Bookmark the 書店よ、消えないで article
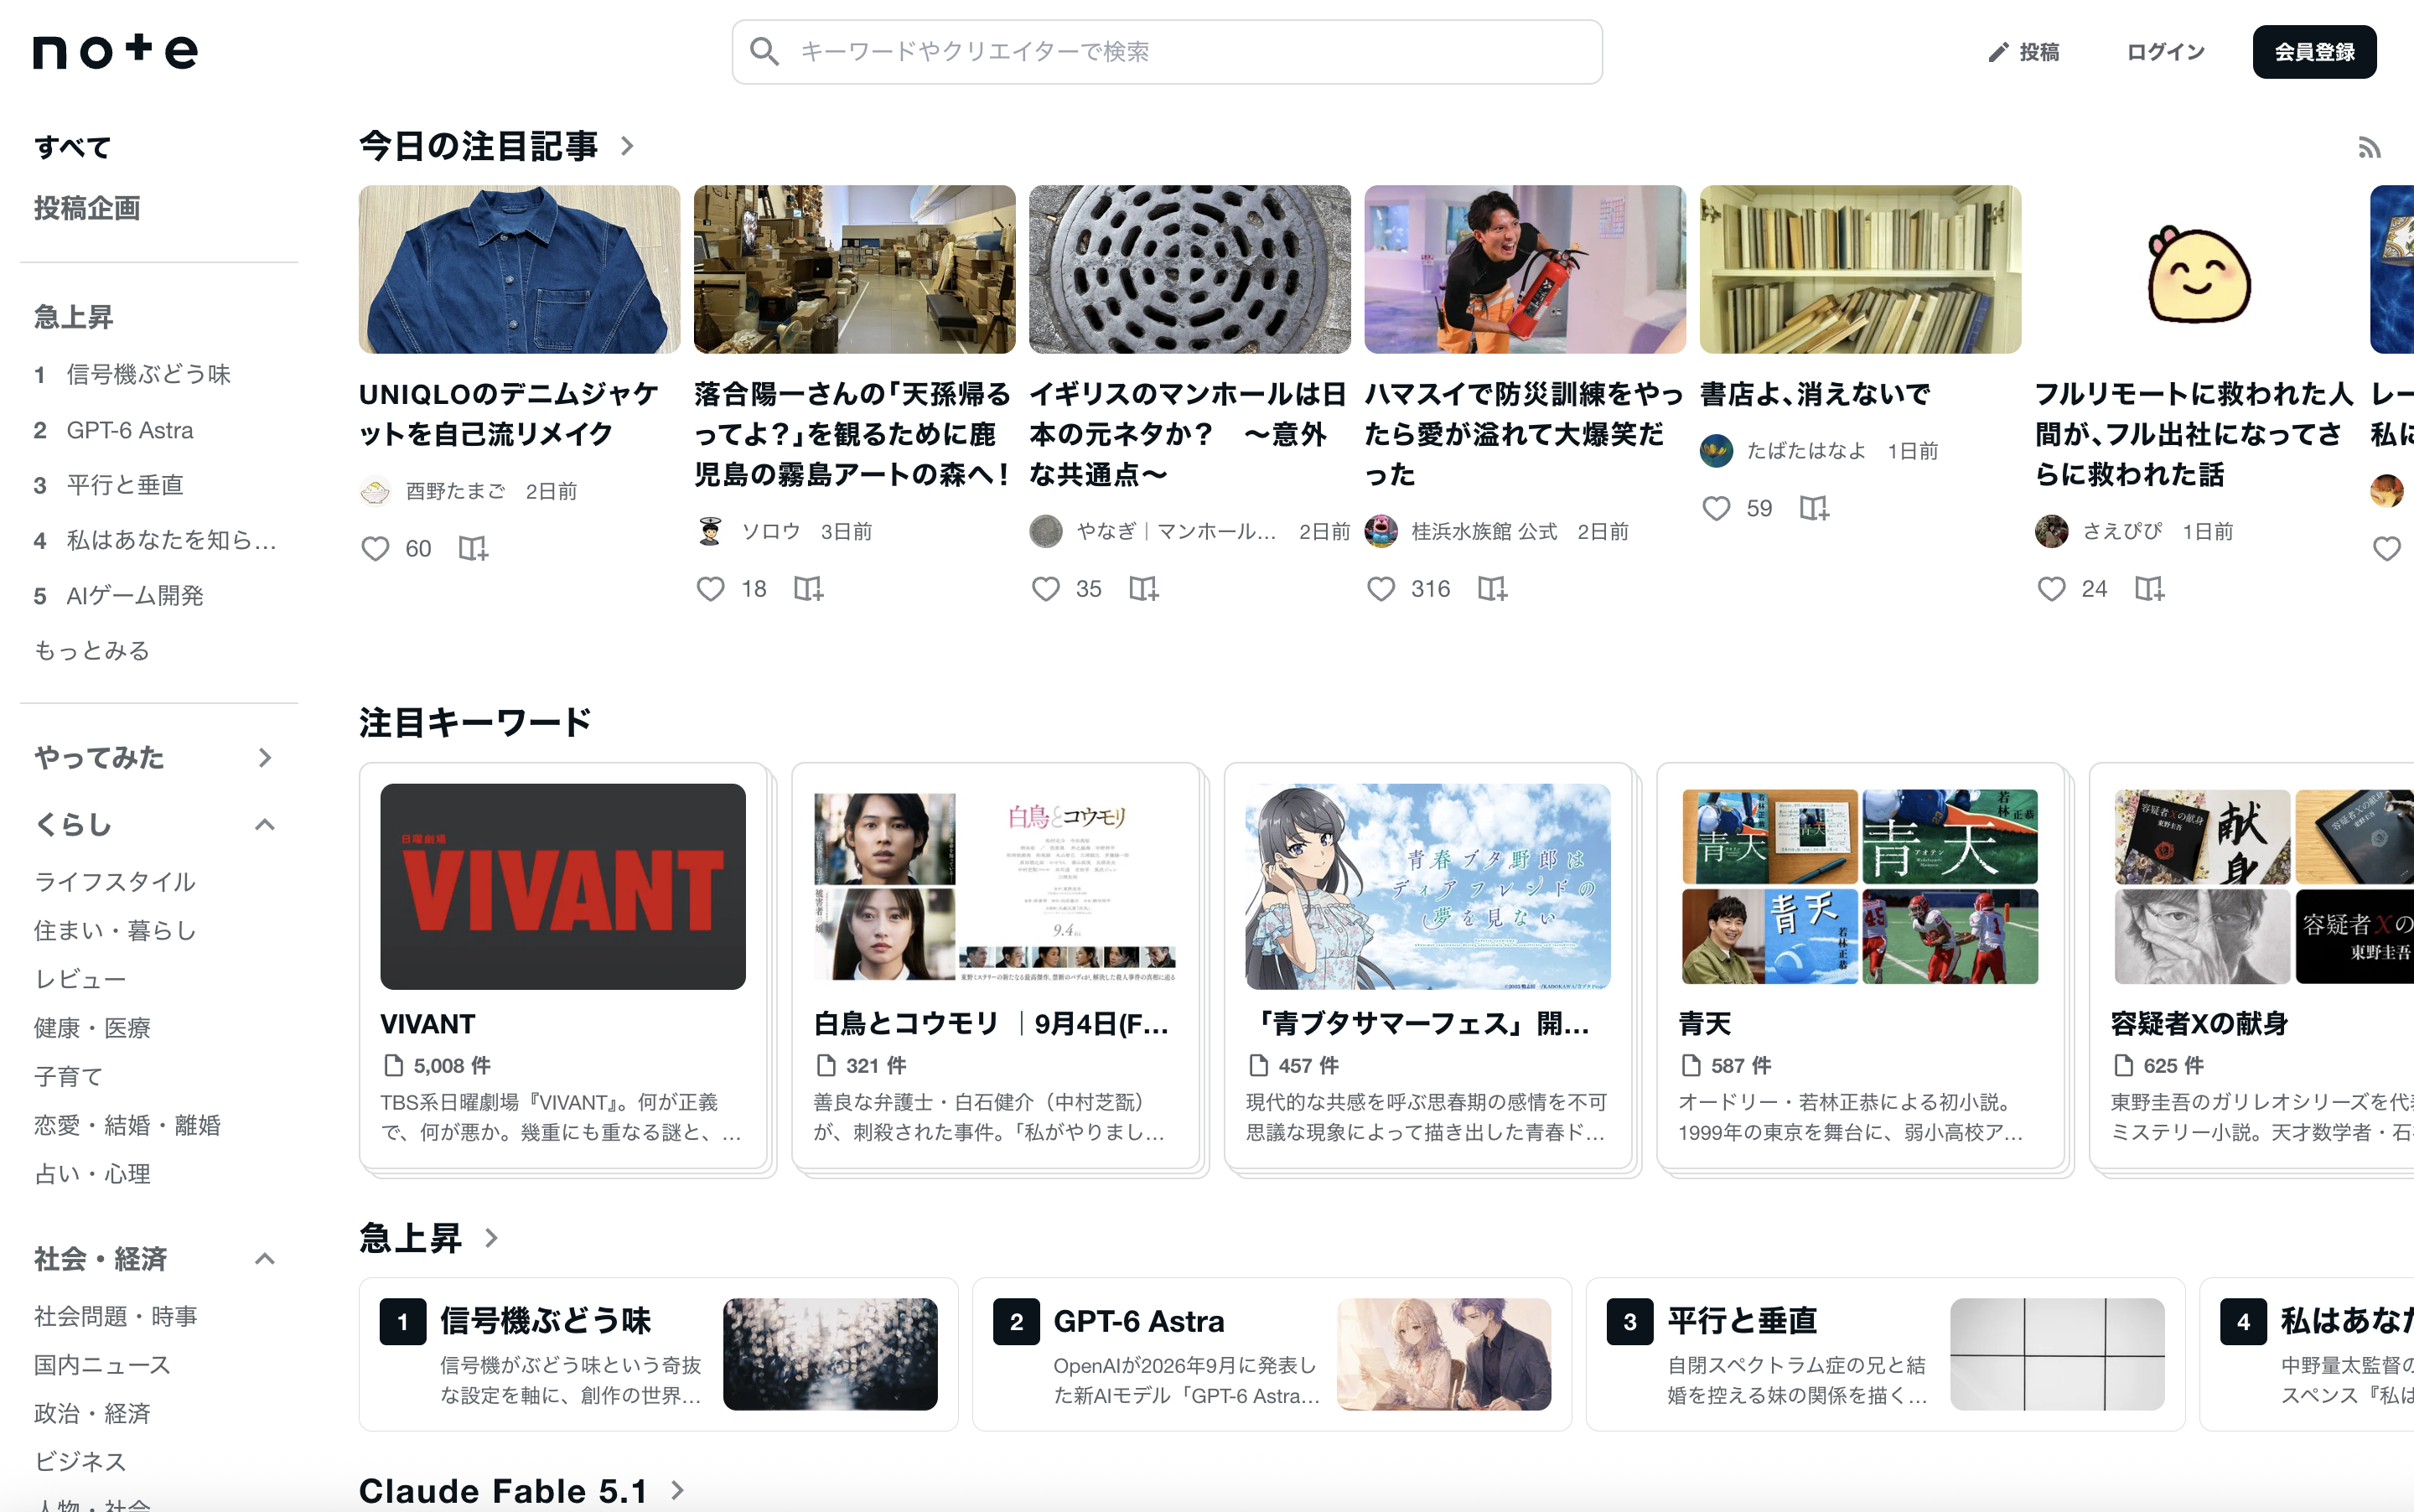 1814,509
